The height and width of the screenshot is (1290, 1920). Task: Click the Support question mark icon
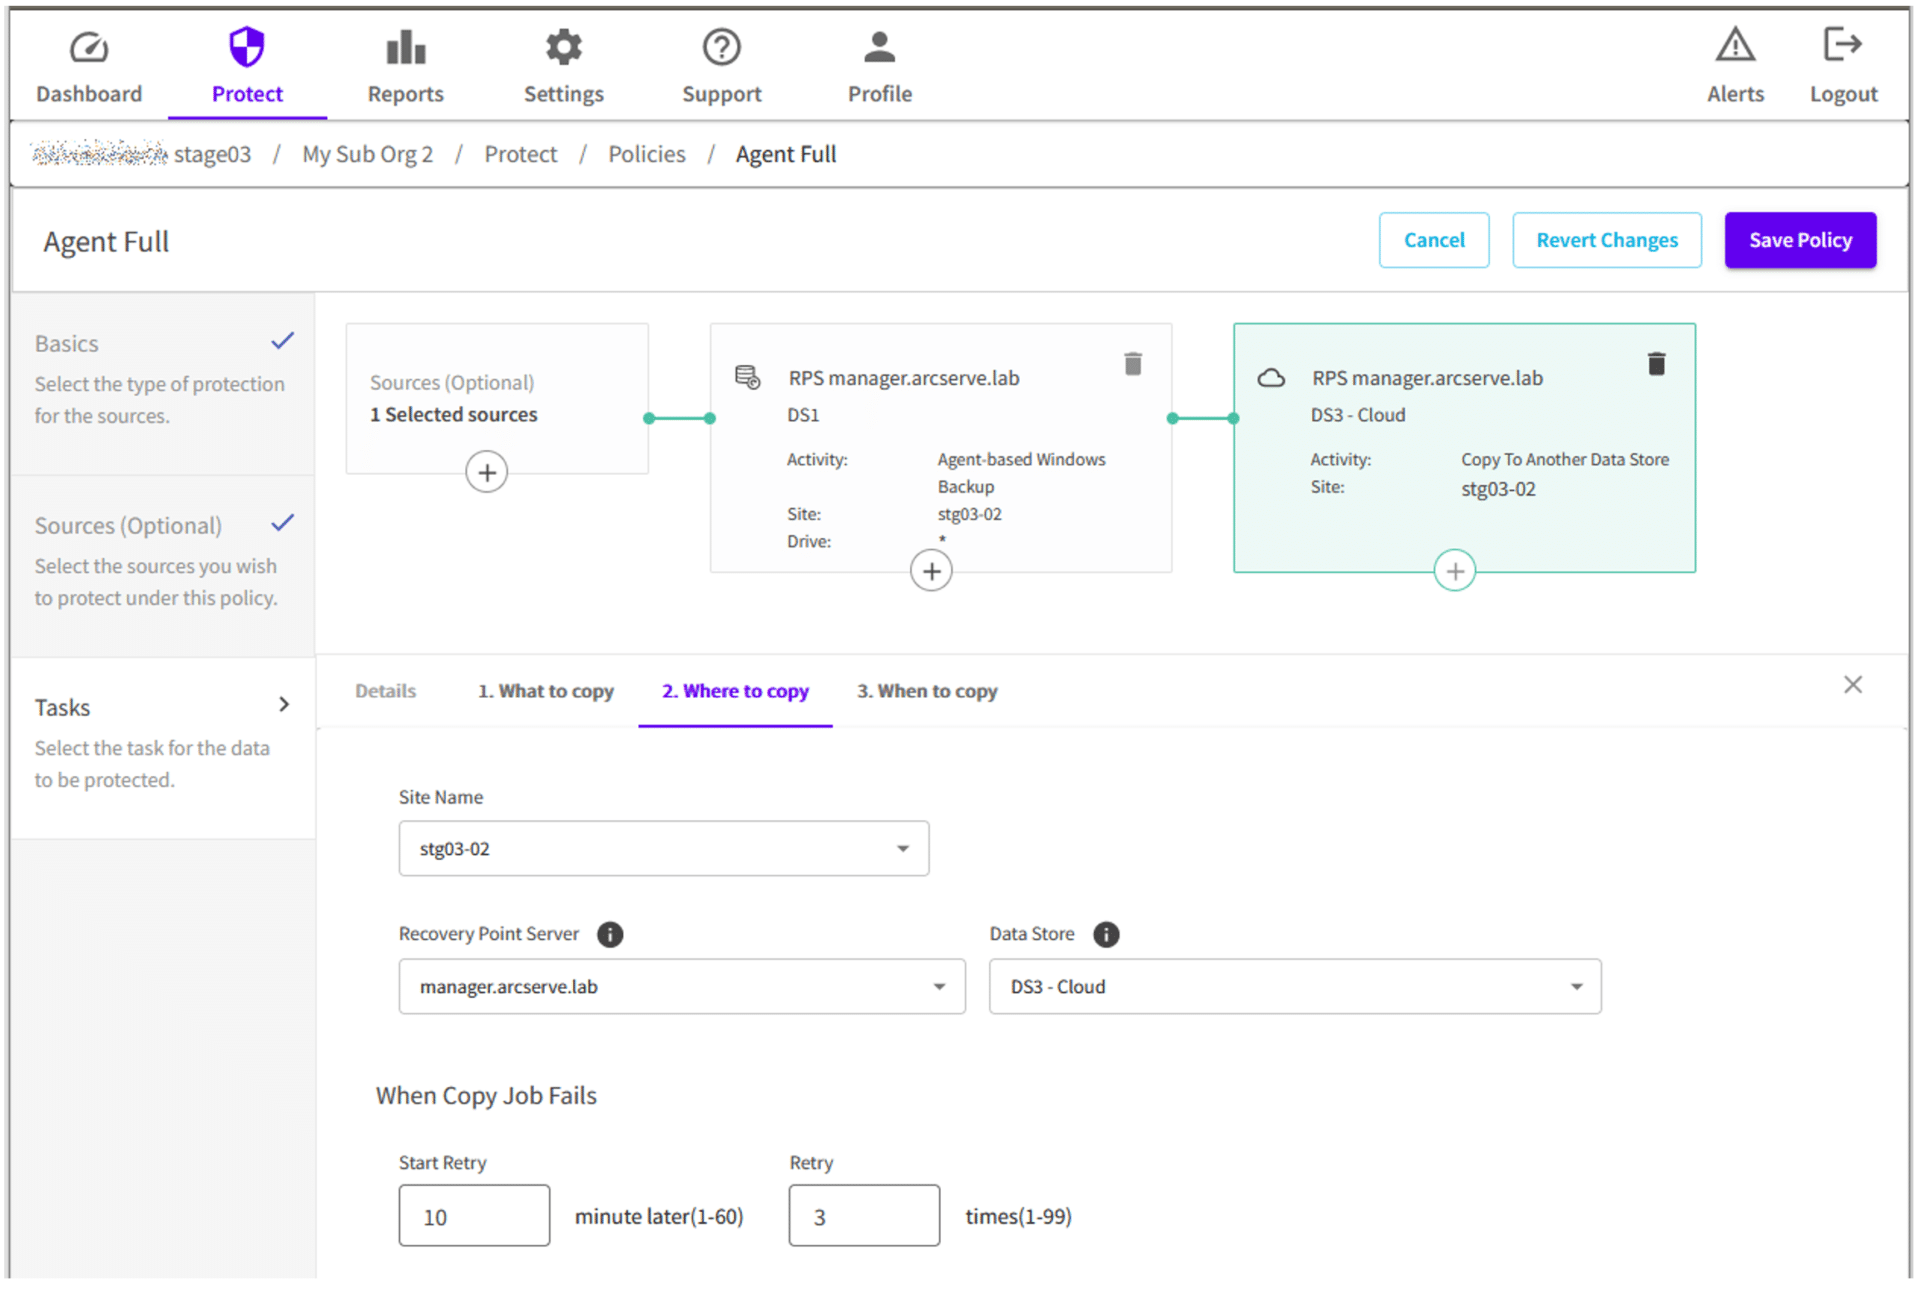(x=721, y=46)
